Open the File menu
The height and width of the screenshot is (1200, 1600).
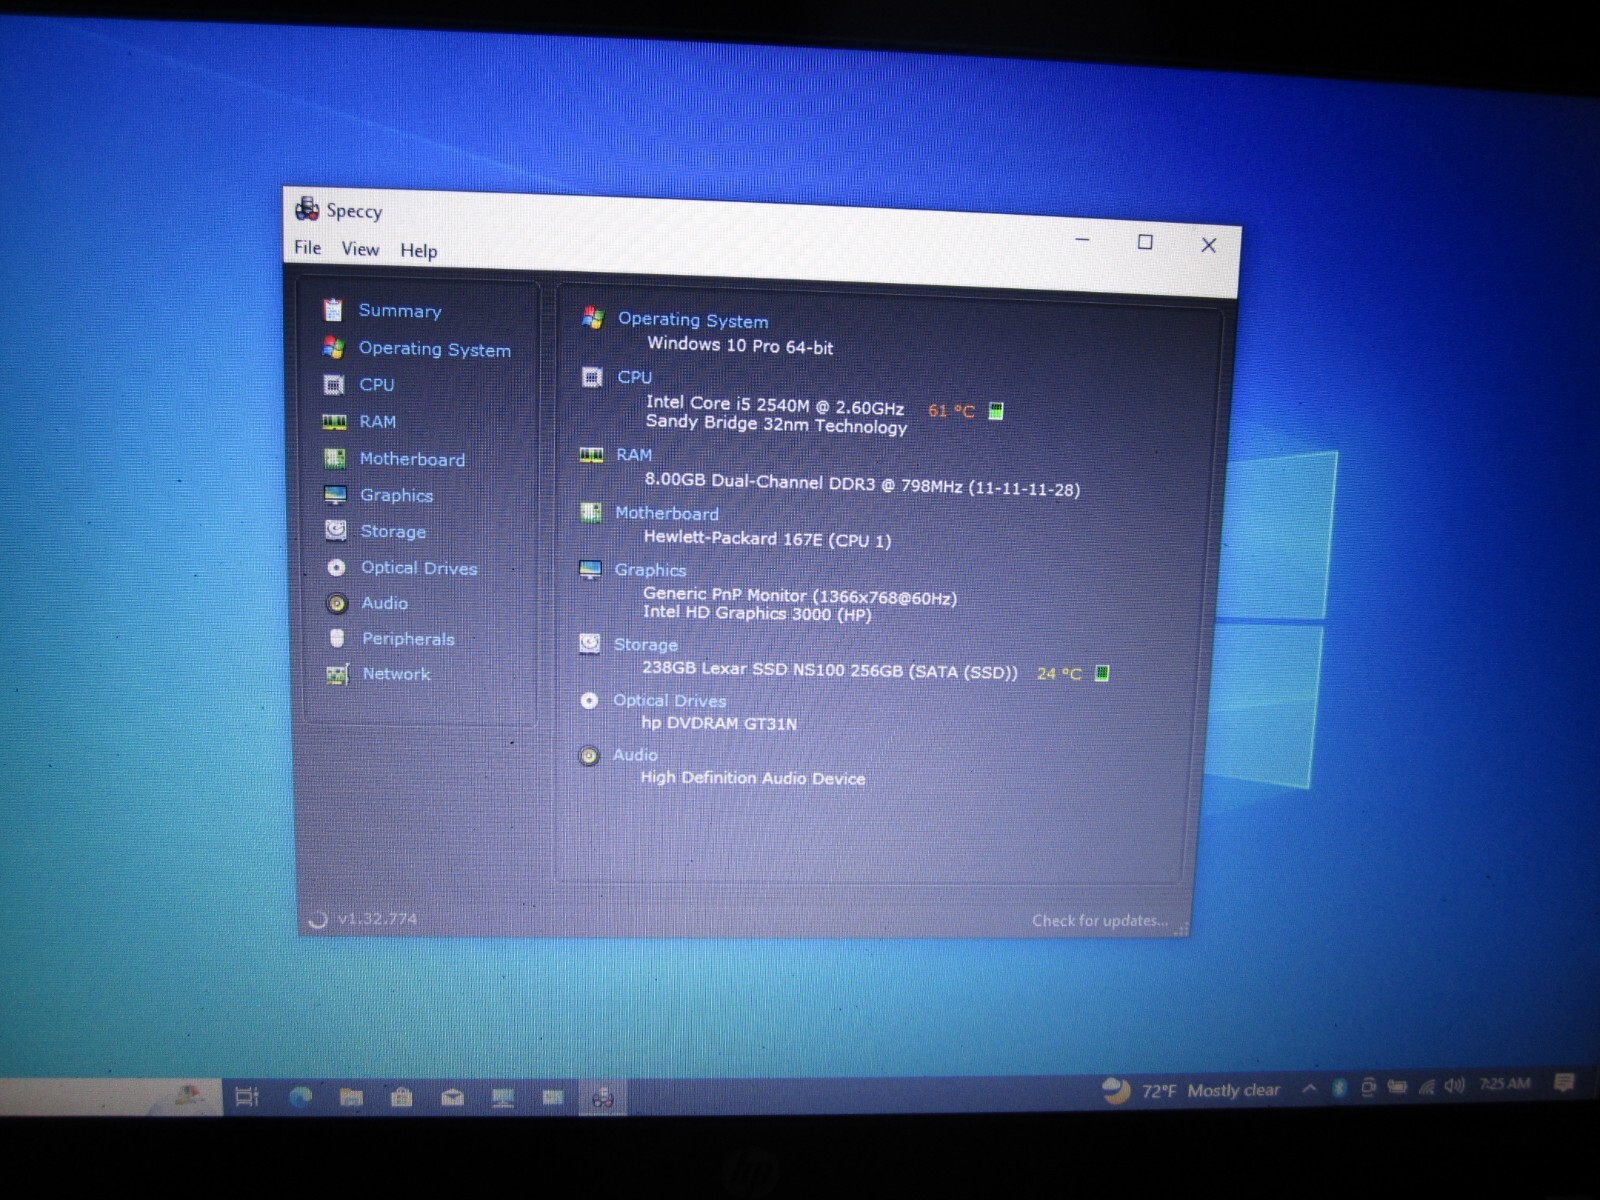(x=308, y=248)
